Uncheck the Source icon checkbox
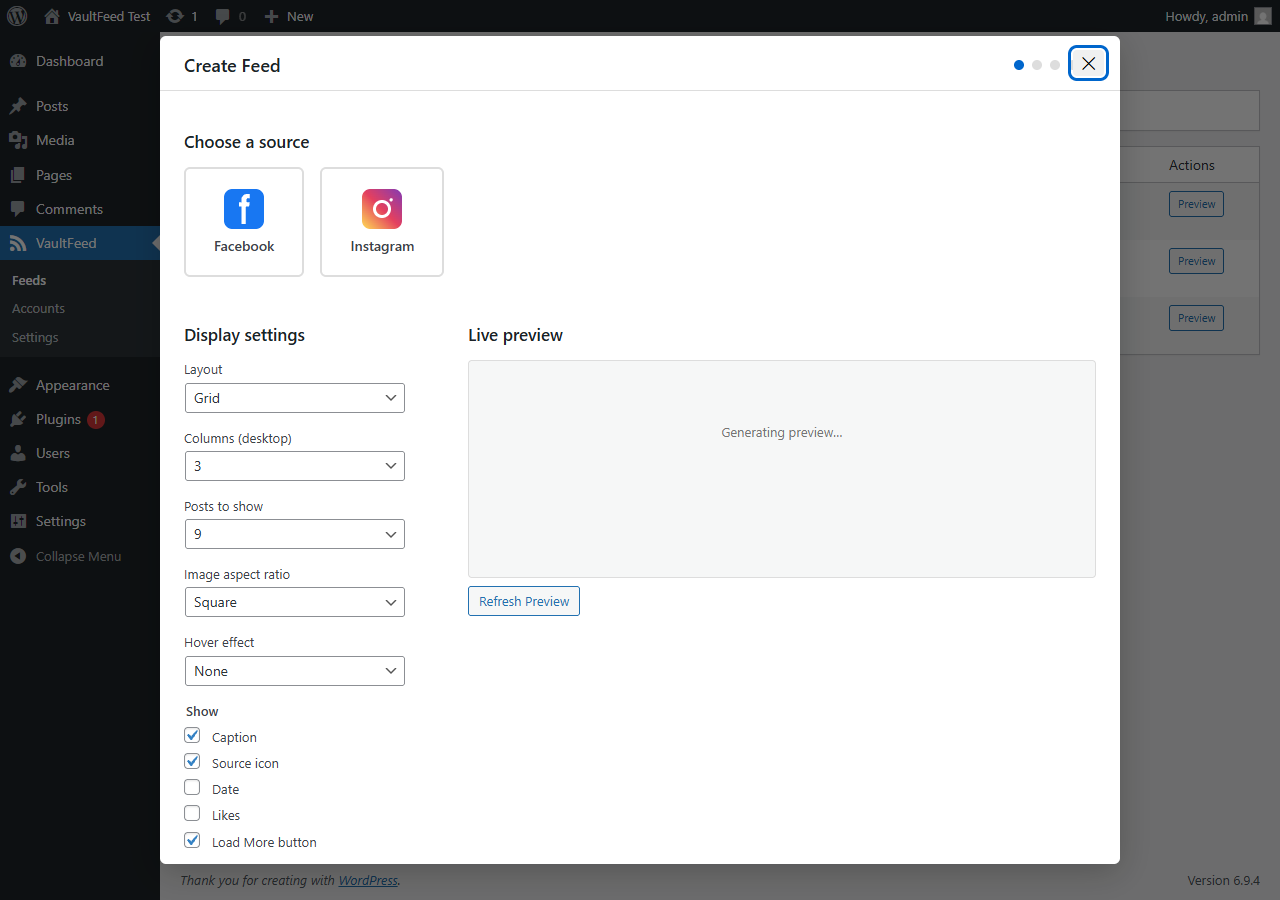 (x=192, y=761)
